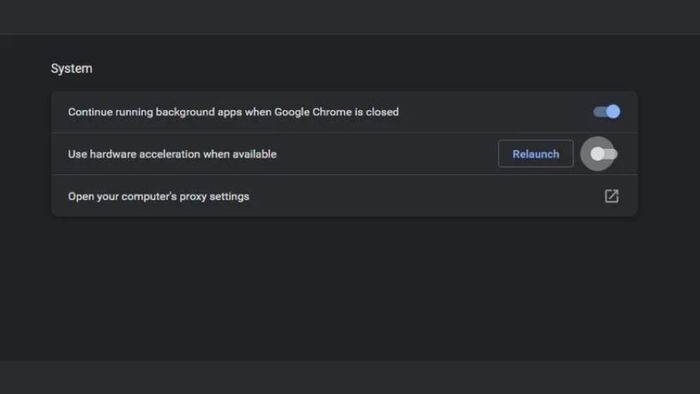
Task: Click 'Continue running background apps' label
Action: [233, 112]
